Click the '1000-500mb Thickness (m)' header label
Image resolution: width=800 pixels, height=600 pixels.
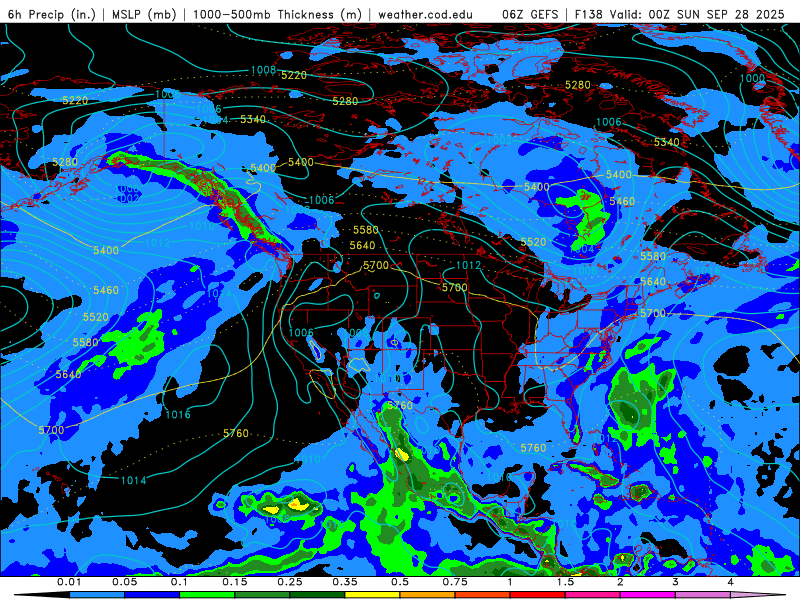tap(277, 14)
